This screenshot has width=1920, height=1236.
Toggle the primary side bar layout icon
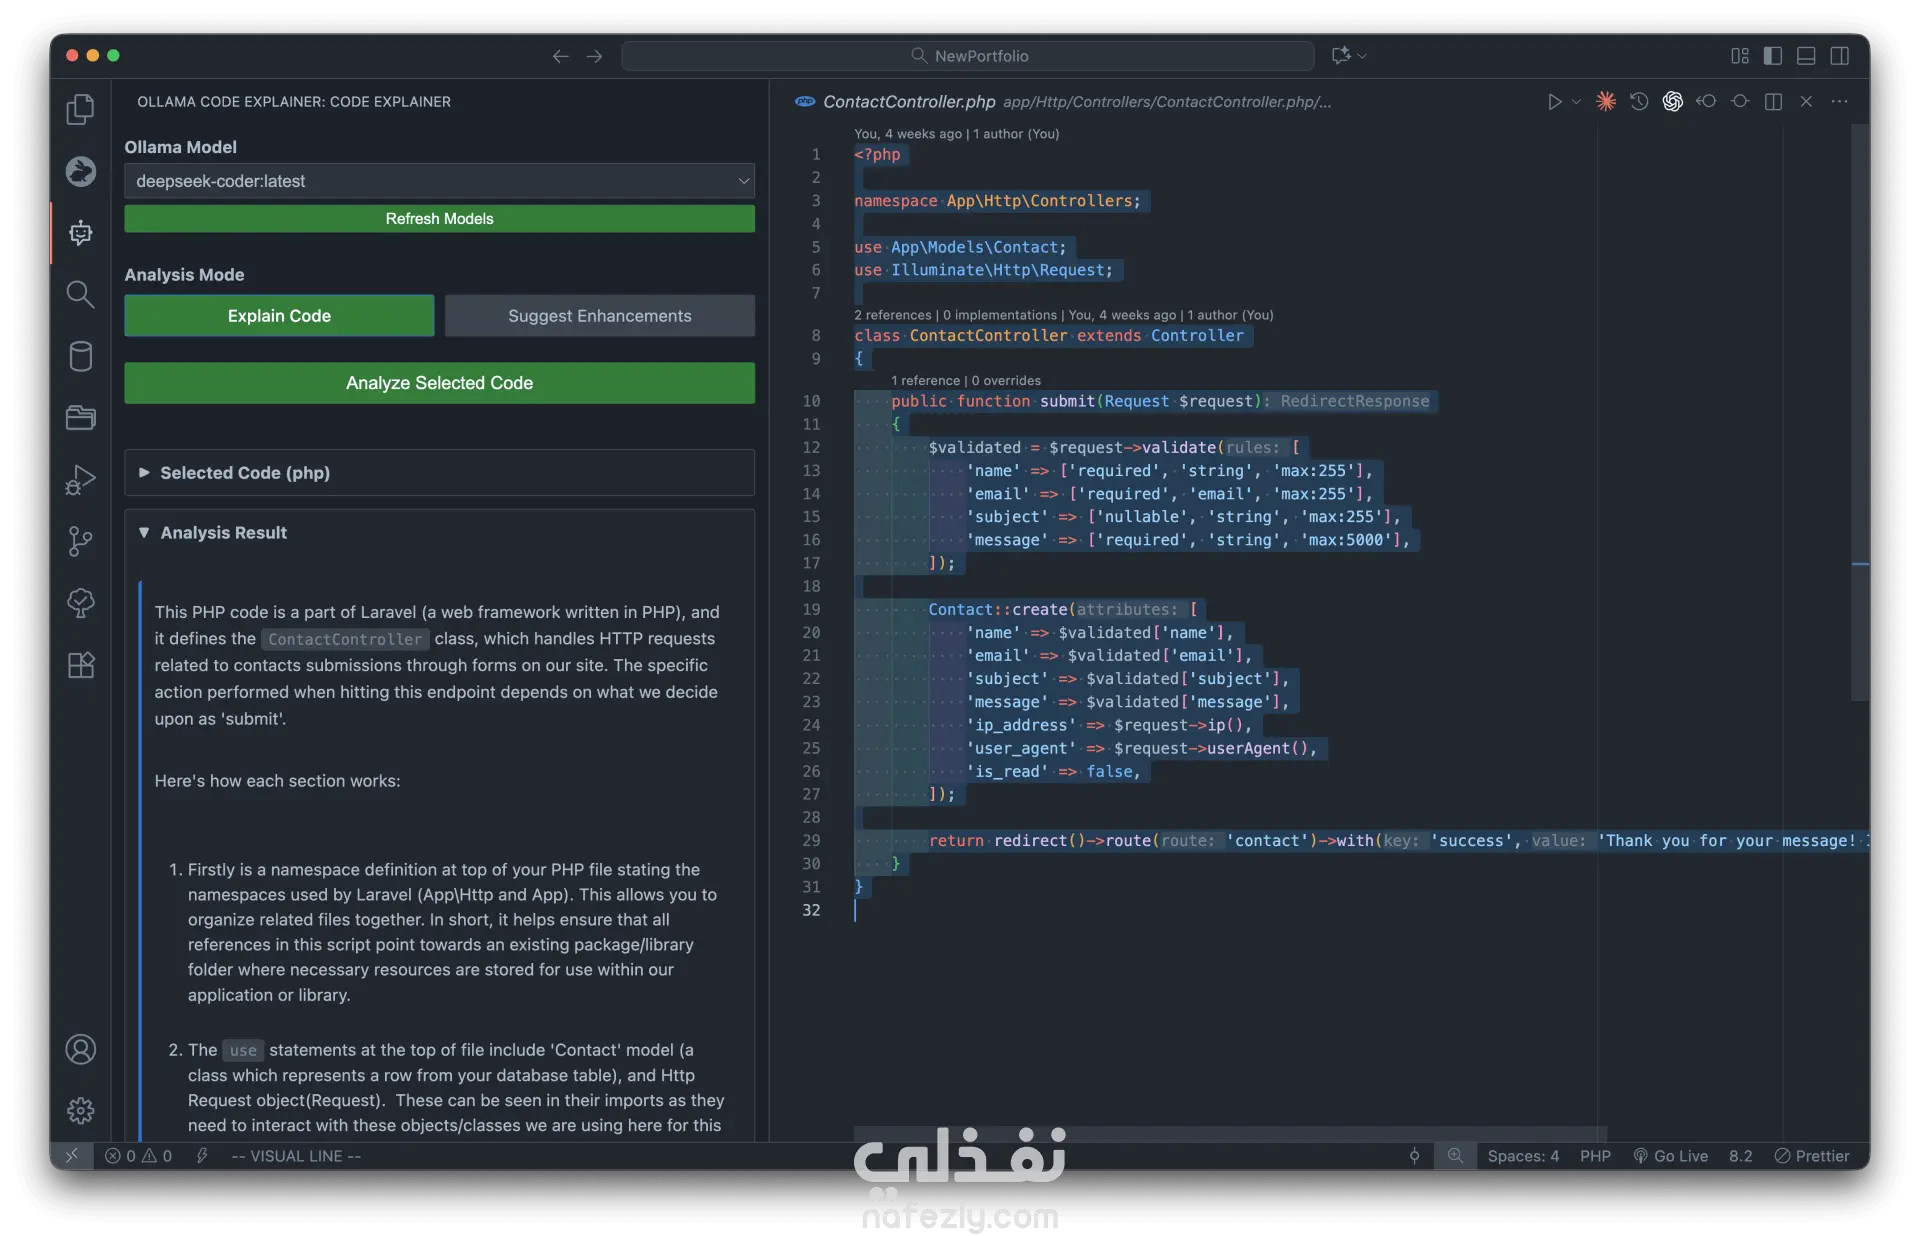[x=1773, y=56]
